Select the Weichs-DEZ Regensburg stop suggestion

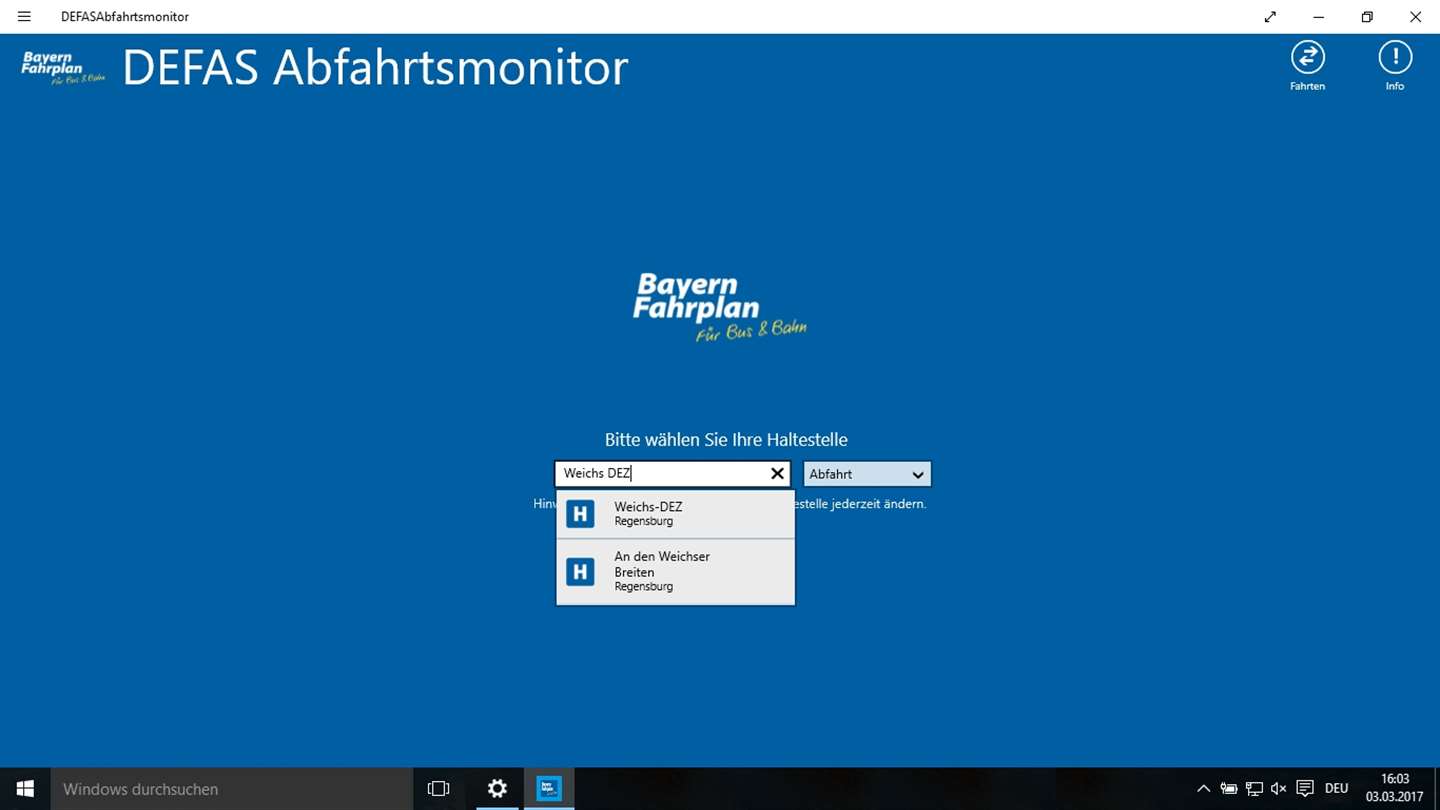675,514
